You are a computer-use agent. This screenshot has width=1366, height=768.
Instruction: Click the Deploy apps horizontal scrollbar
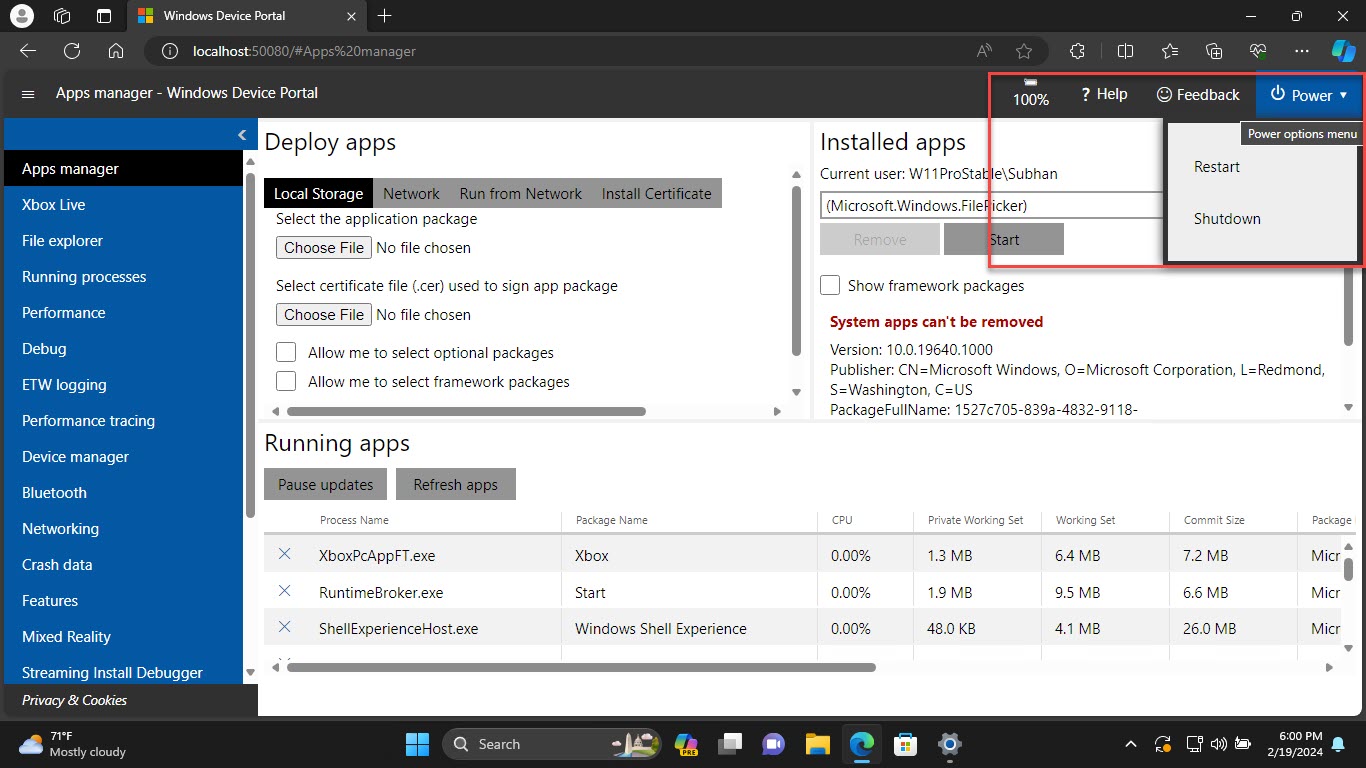466,411
